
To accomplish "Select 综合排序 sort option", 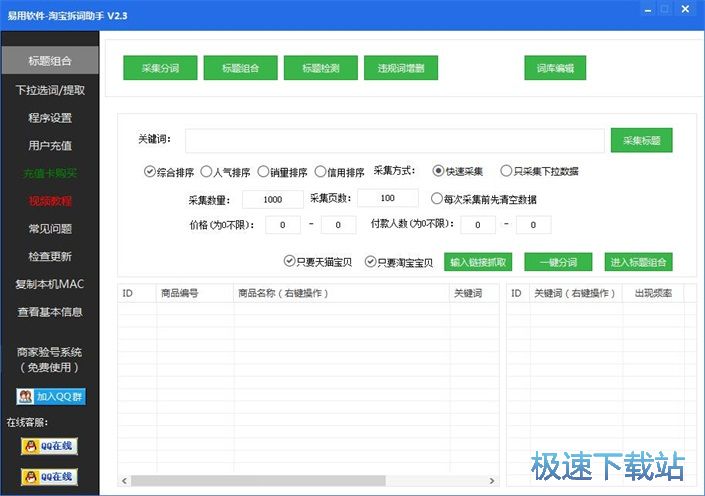I will click(169, 172).
